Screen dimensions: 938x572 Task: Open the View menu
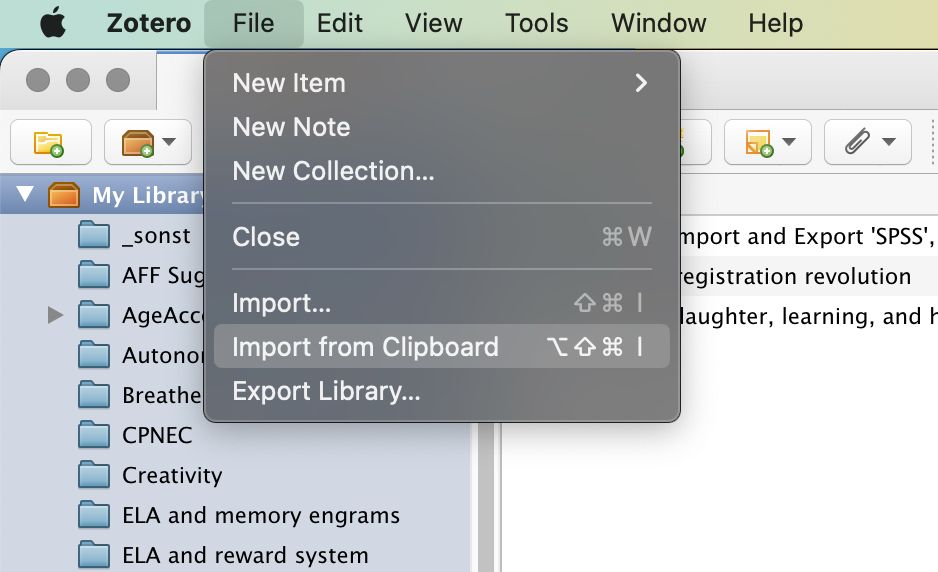pos(434,23)
